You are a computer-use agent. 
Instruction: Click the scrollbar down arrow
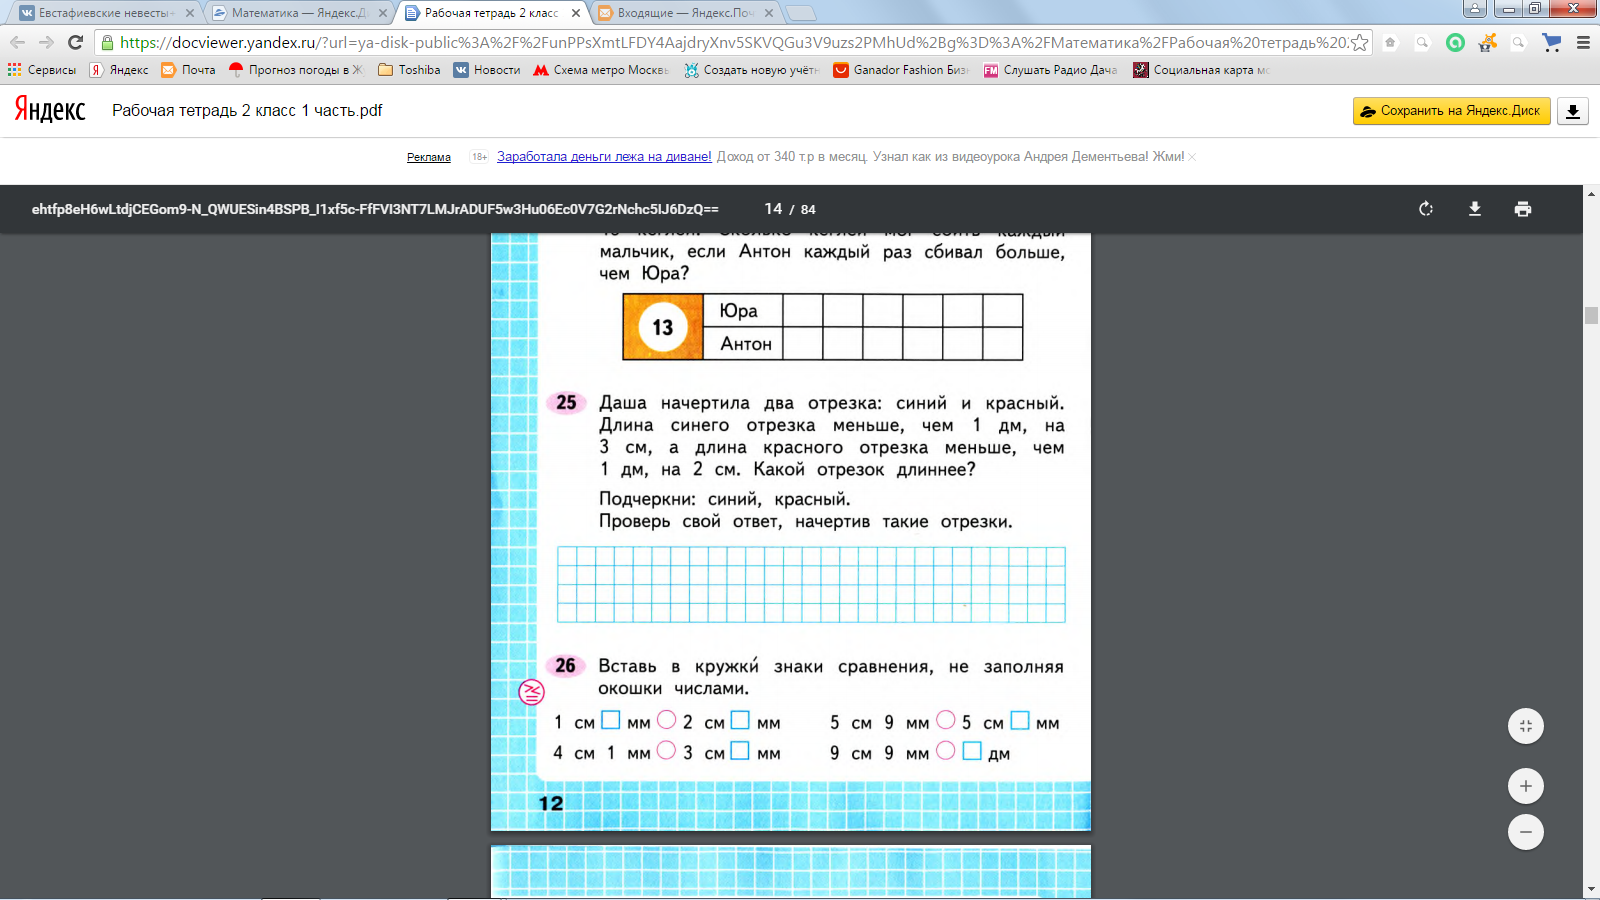(1591, 889)
